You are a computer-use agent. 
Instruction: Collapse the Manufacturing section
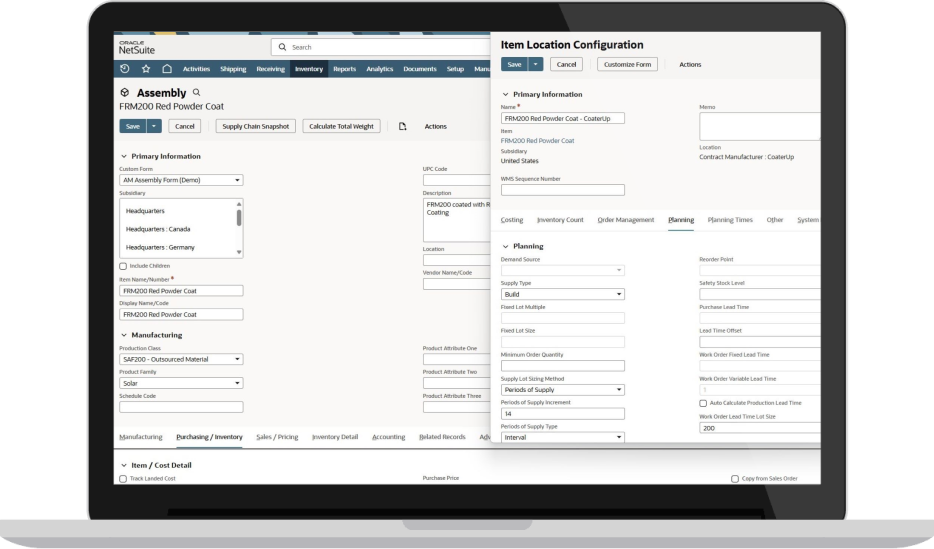tap(124, 335)
